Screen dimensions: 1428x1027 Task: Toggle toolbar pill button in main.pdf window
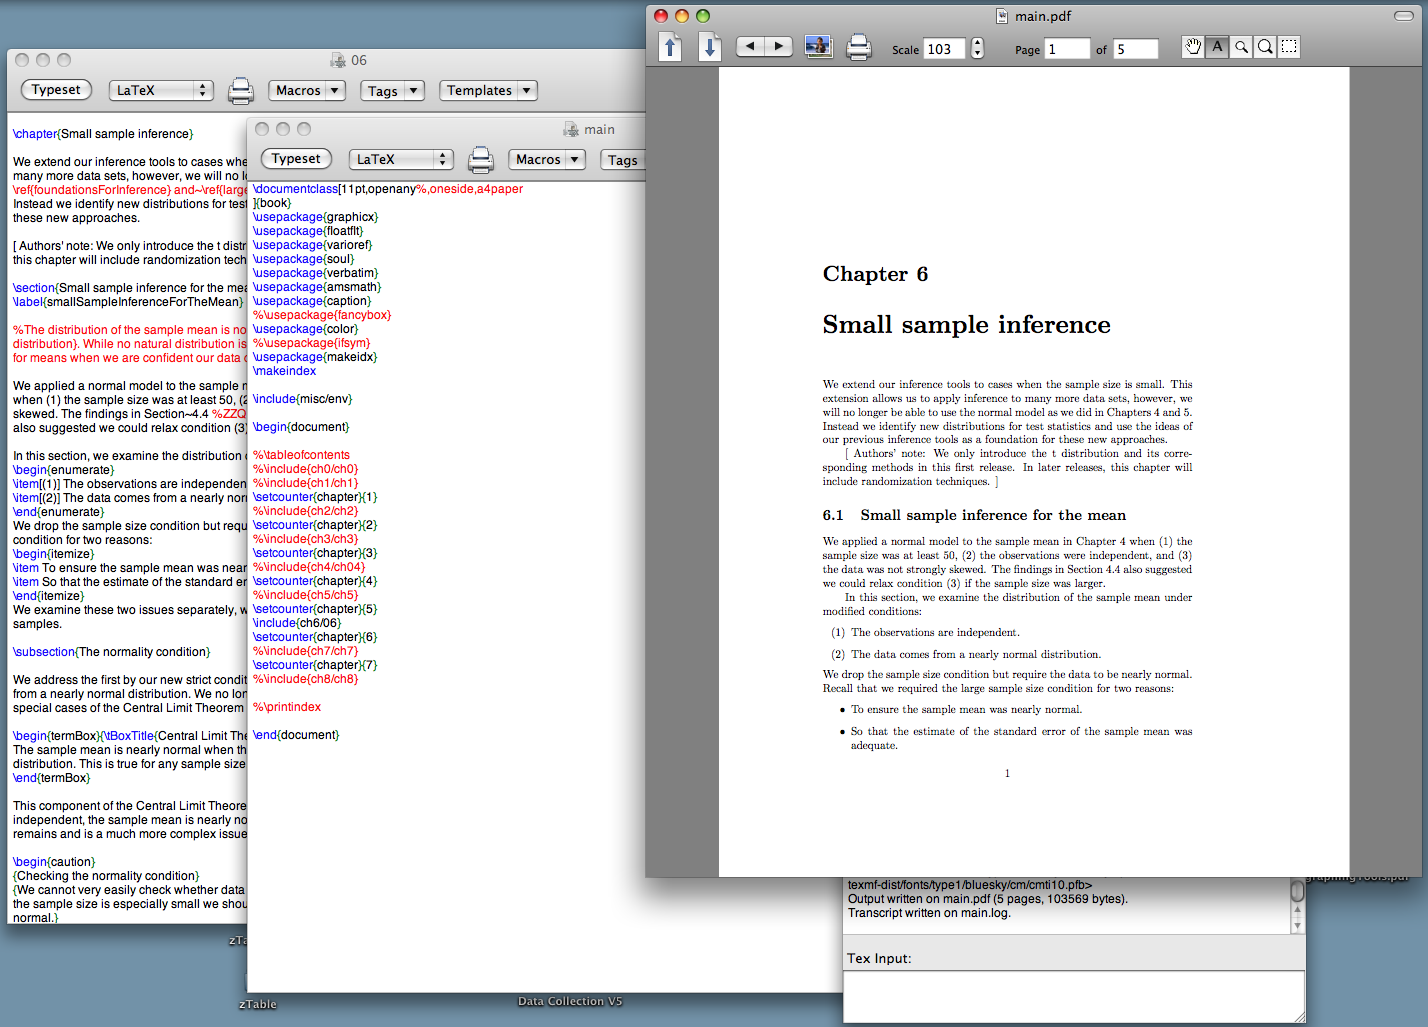1404,16
